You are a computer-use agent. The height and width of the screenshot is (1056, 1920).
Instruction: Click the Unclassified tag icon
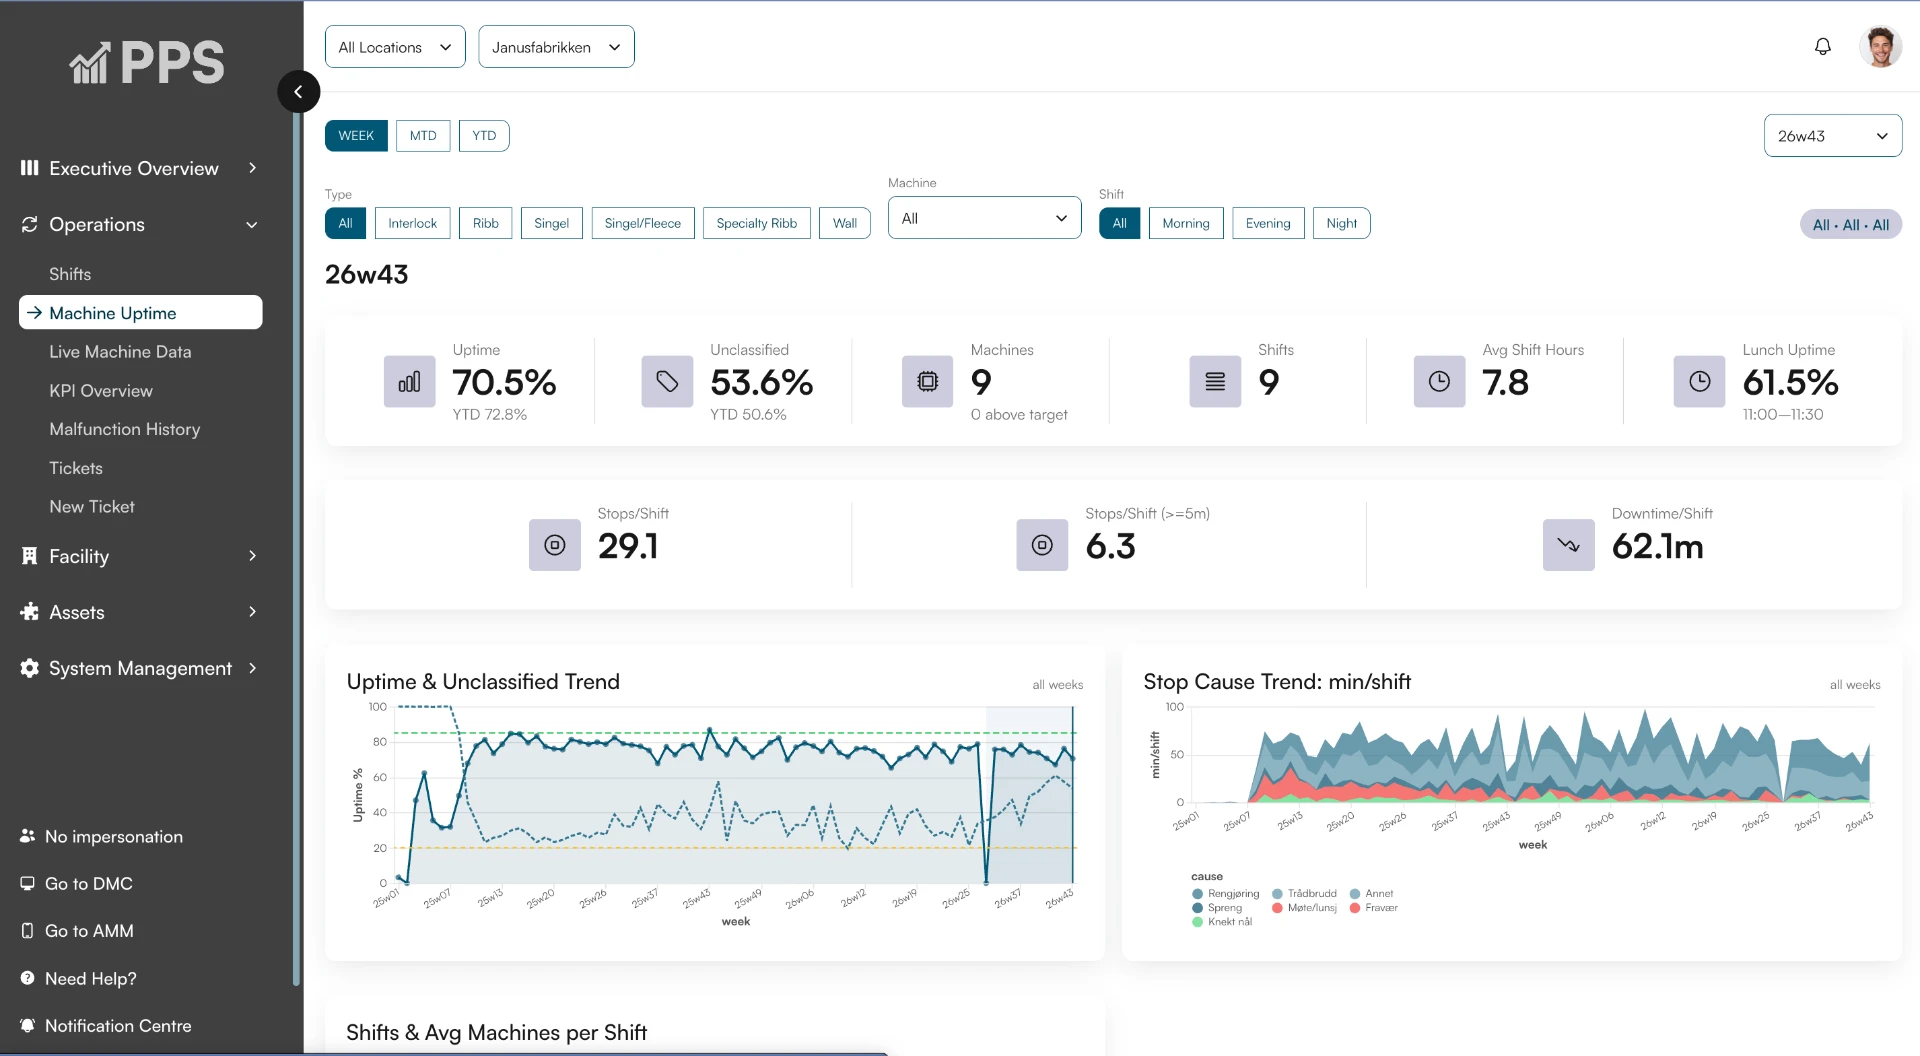667,382
